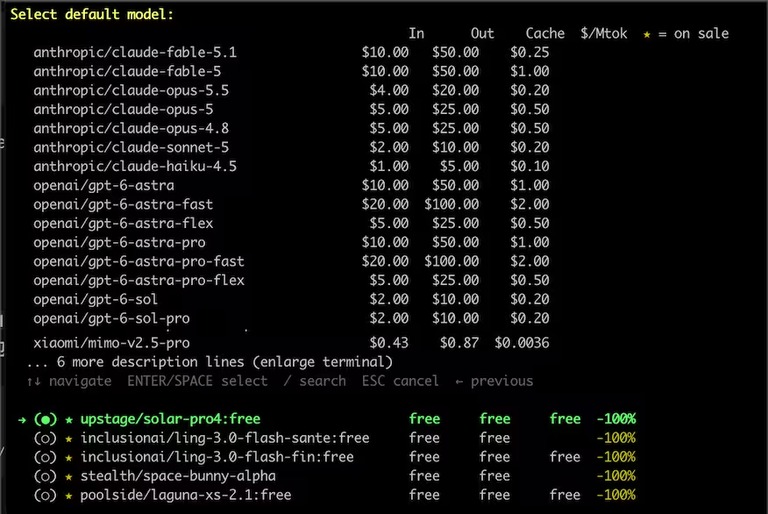The height and width of the screenshot is (514, 768).
Task: Click upstage/solar-pro4:free model name
Action: coord(170,419)
